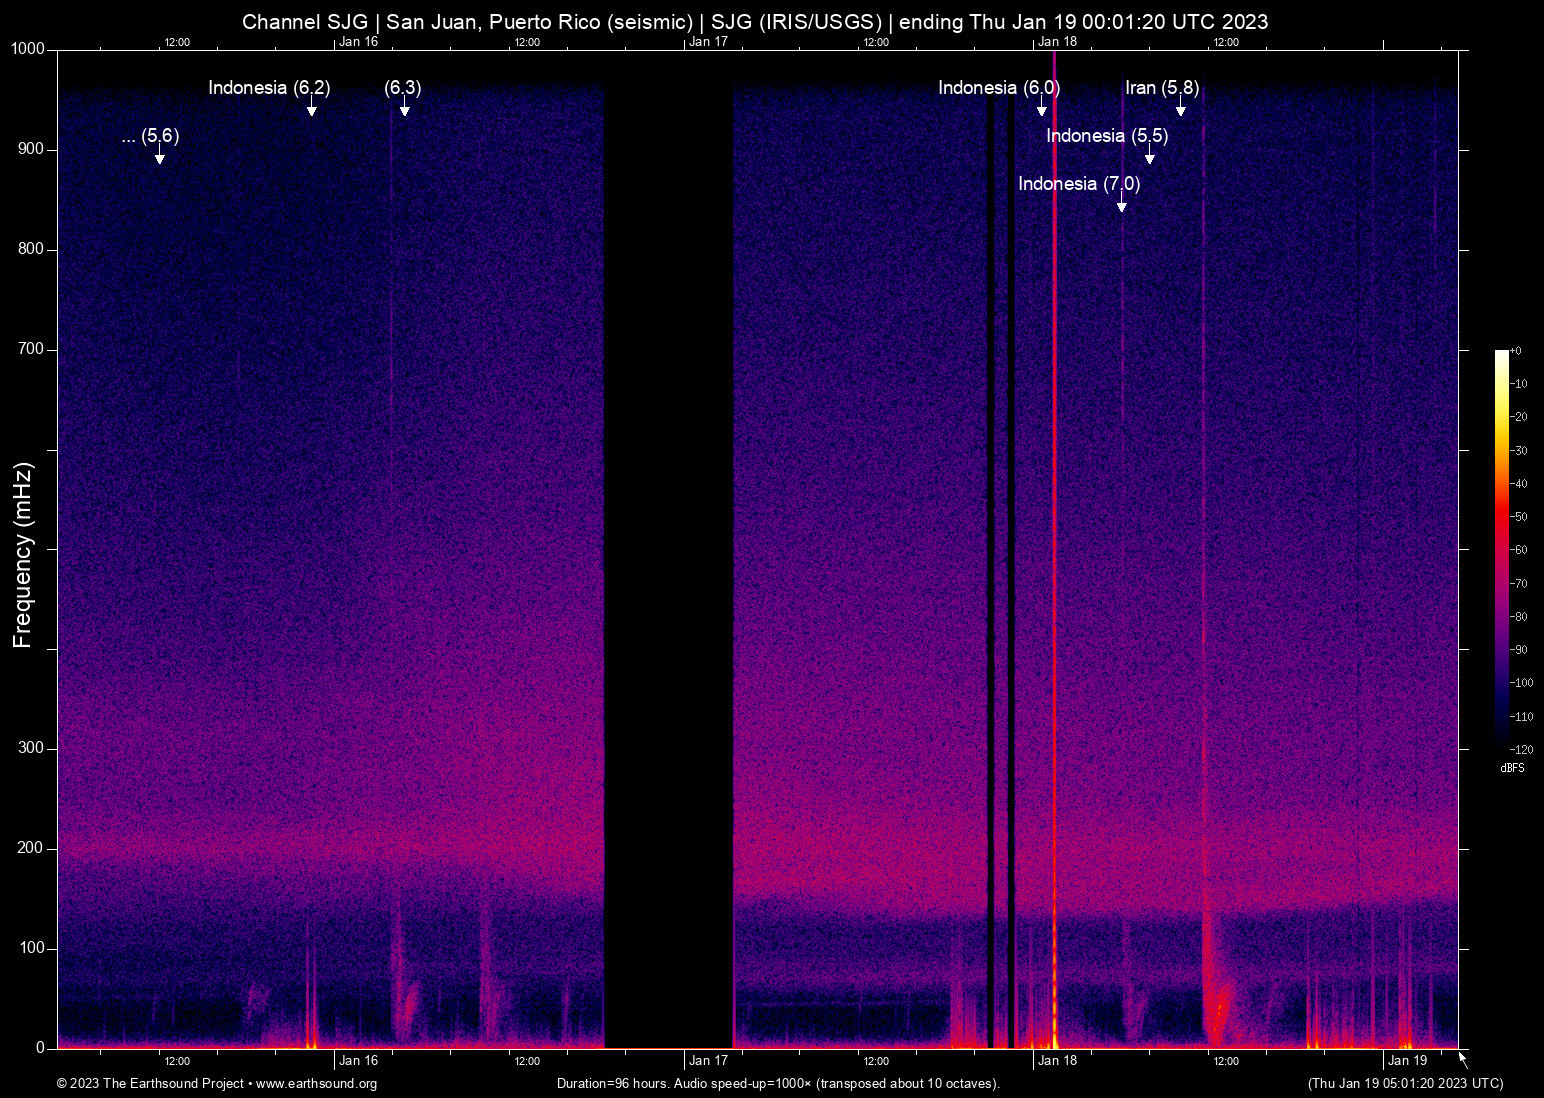The height and width of the screenshot is (1098, 1544).
Task: Select Jan 18 on the top time axis
Action: pyautogui.click(x=1057, y=42)
